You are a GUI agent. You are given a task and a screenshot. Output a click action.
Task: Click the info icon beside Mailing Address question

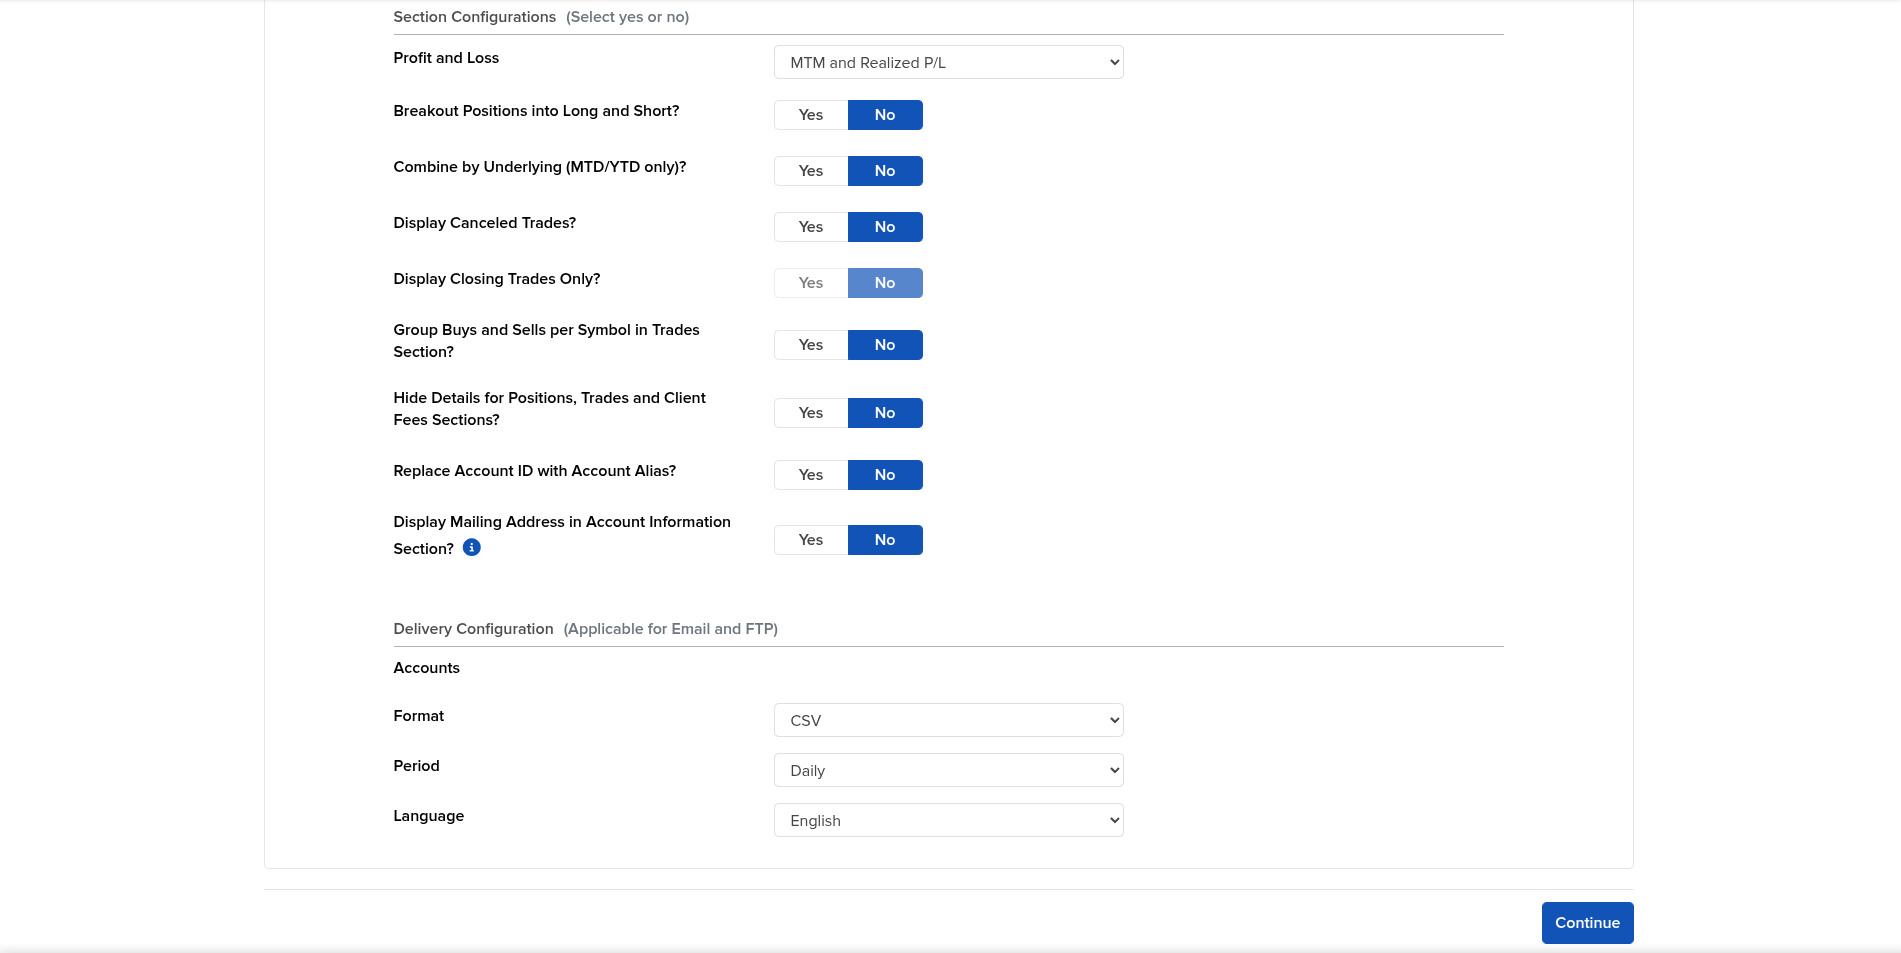tap(472, 548)
